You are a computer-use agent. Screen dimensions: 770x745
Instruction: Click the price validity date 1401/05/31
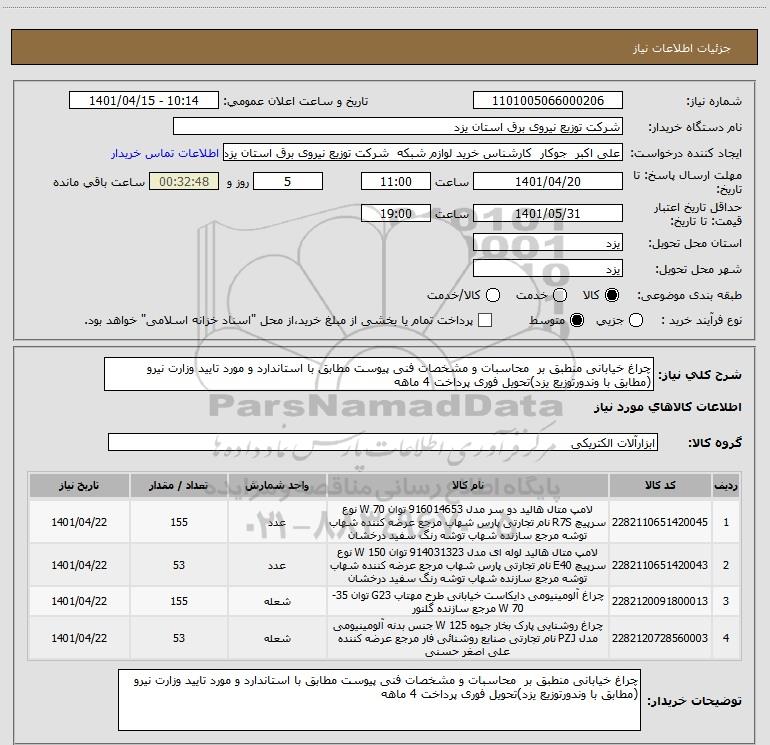point(548,214)
